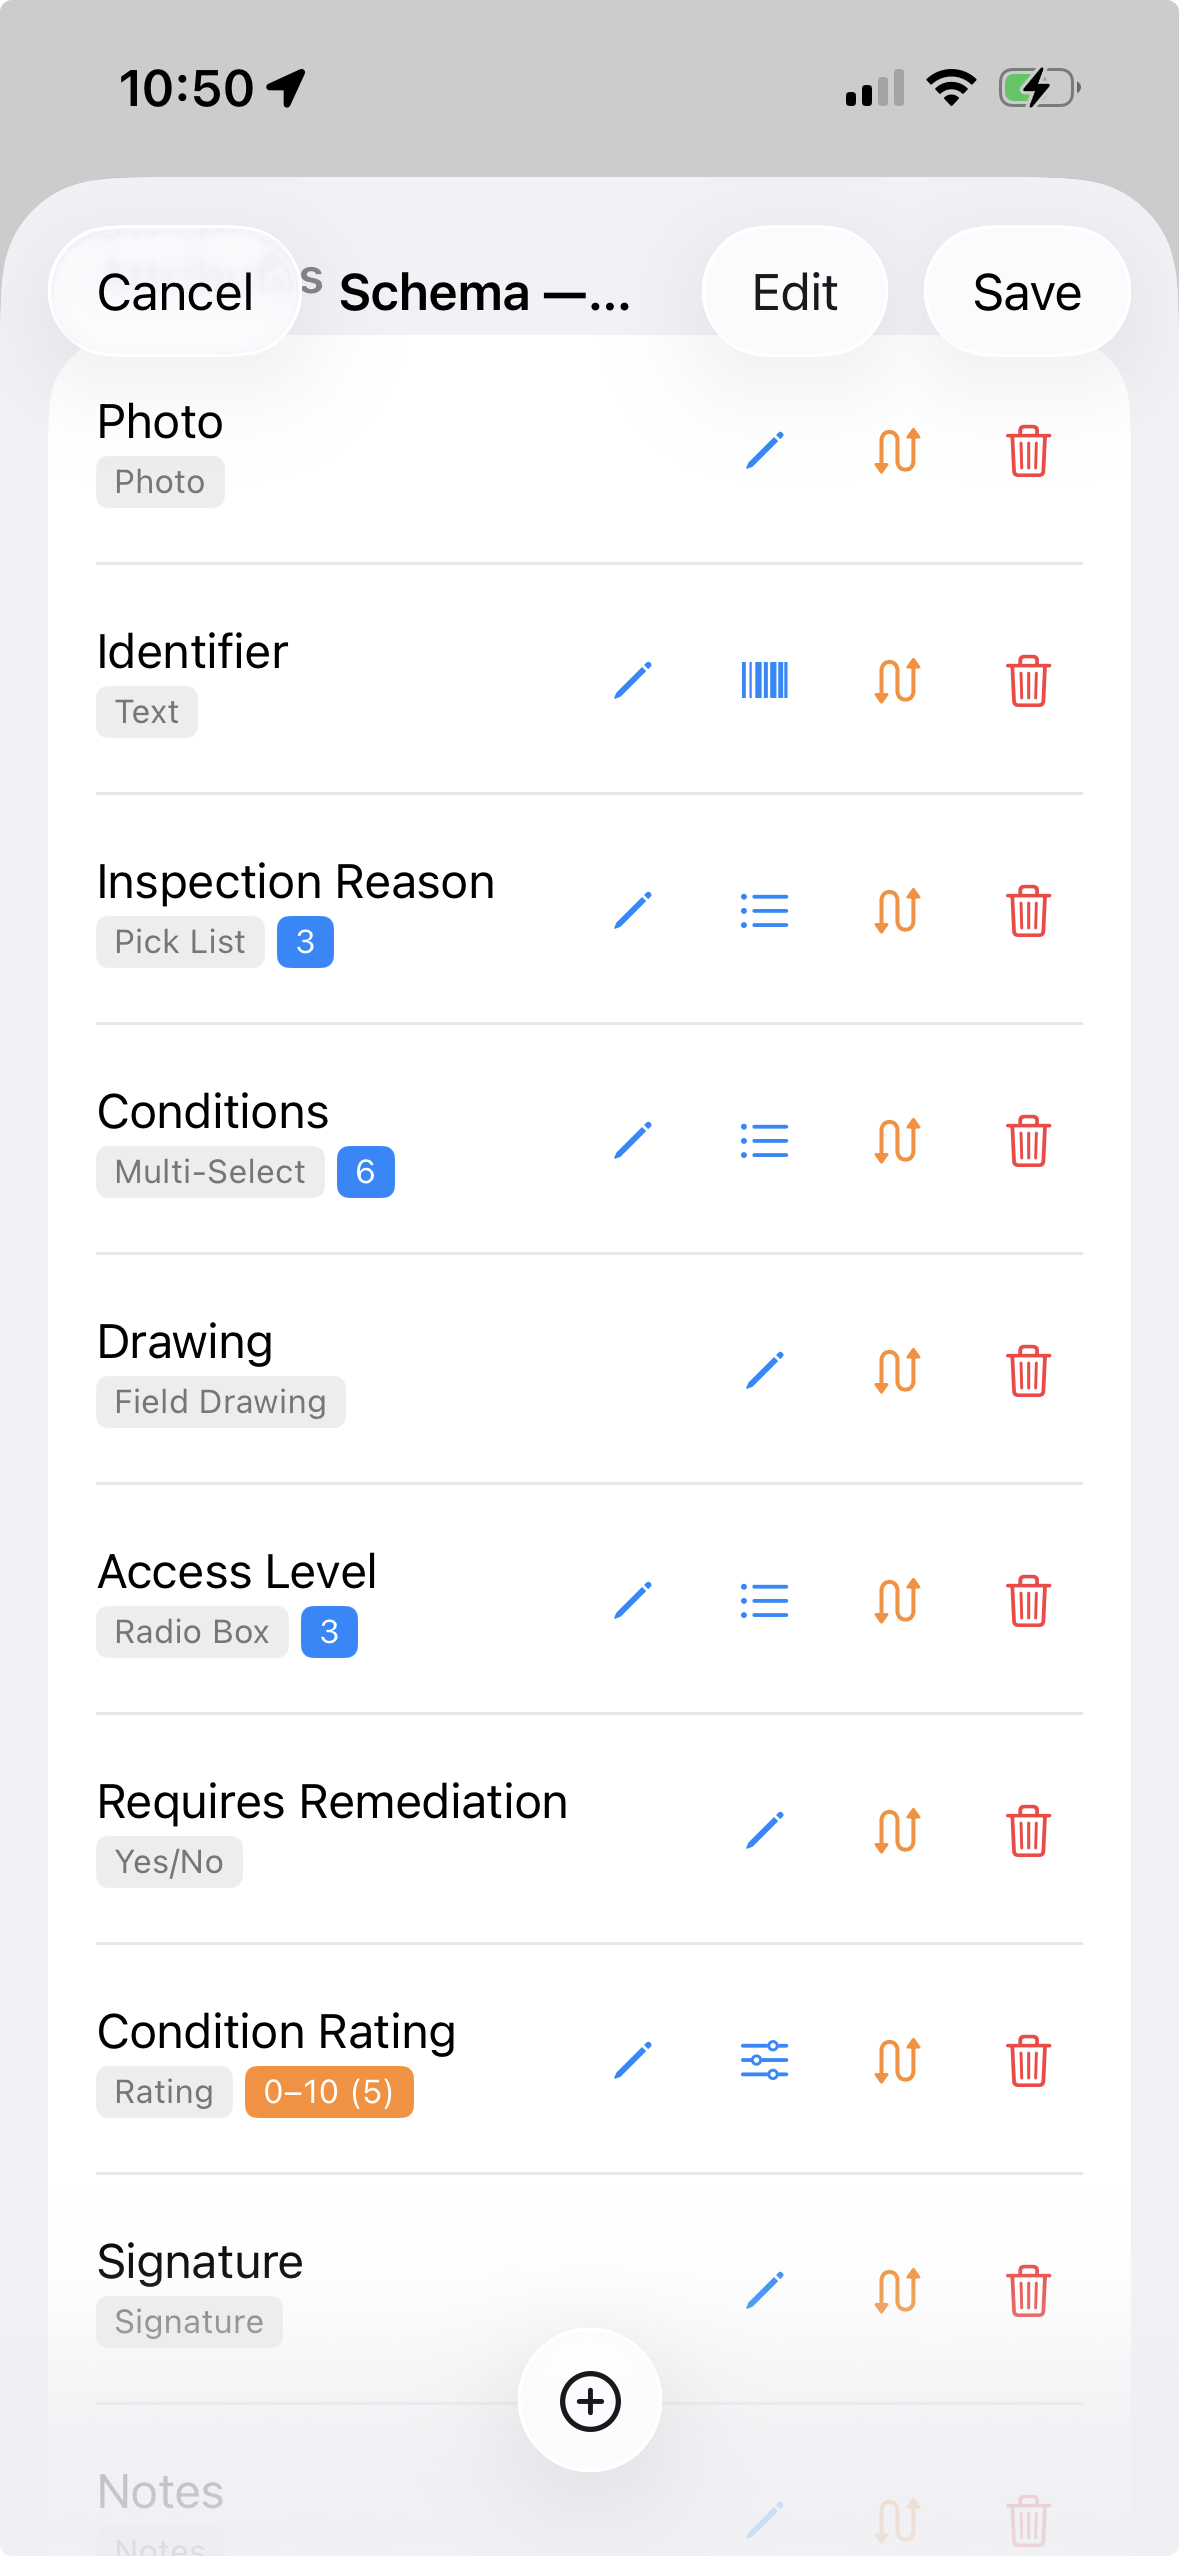Save the schema changes
This screenshot has height=2556, width=1179.
click(x=1027, y=292)
